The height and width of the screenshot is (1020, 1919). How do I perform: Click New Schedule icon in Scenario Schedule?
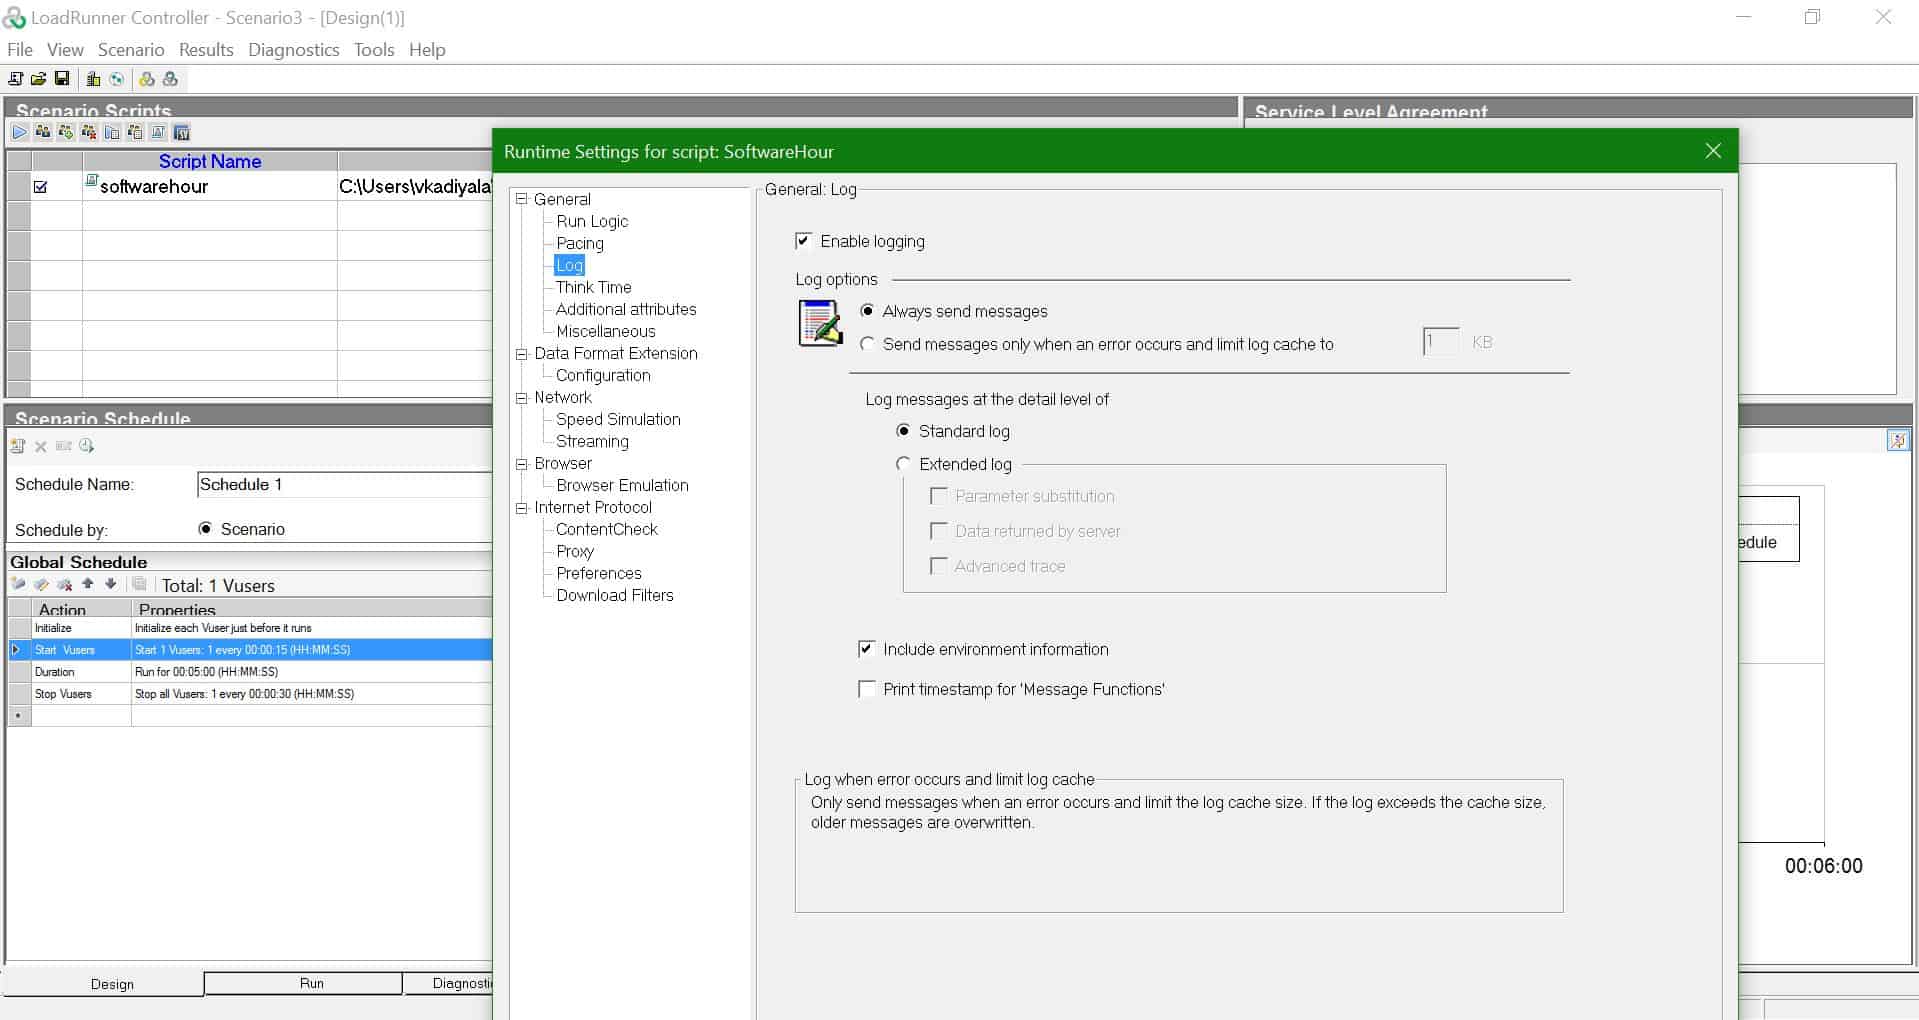[18, 446]
